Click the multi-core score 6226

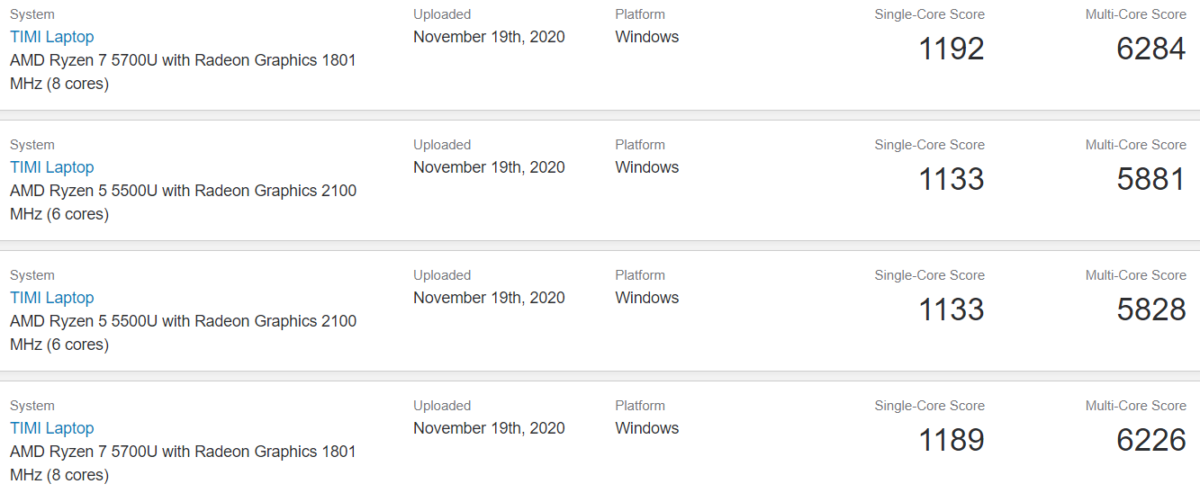pos(1151,440)
